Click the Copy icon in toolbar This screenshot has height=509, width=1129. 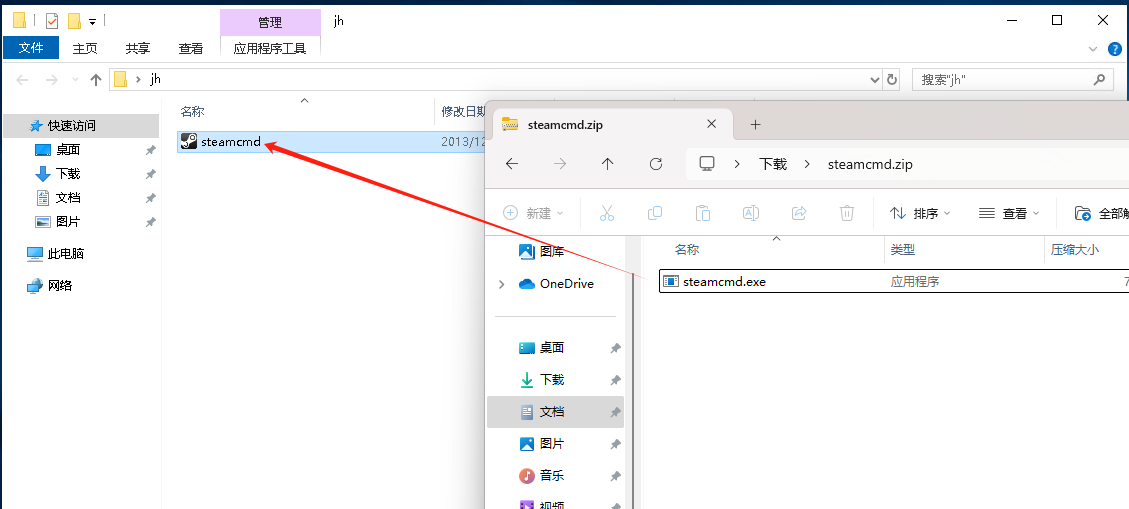(x=655, y=213)
